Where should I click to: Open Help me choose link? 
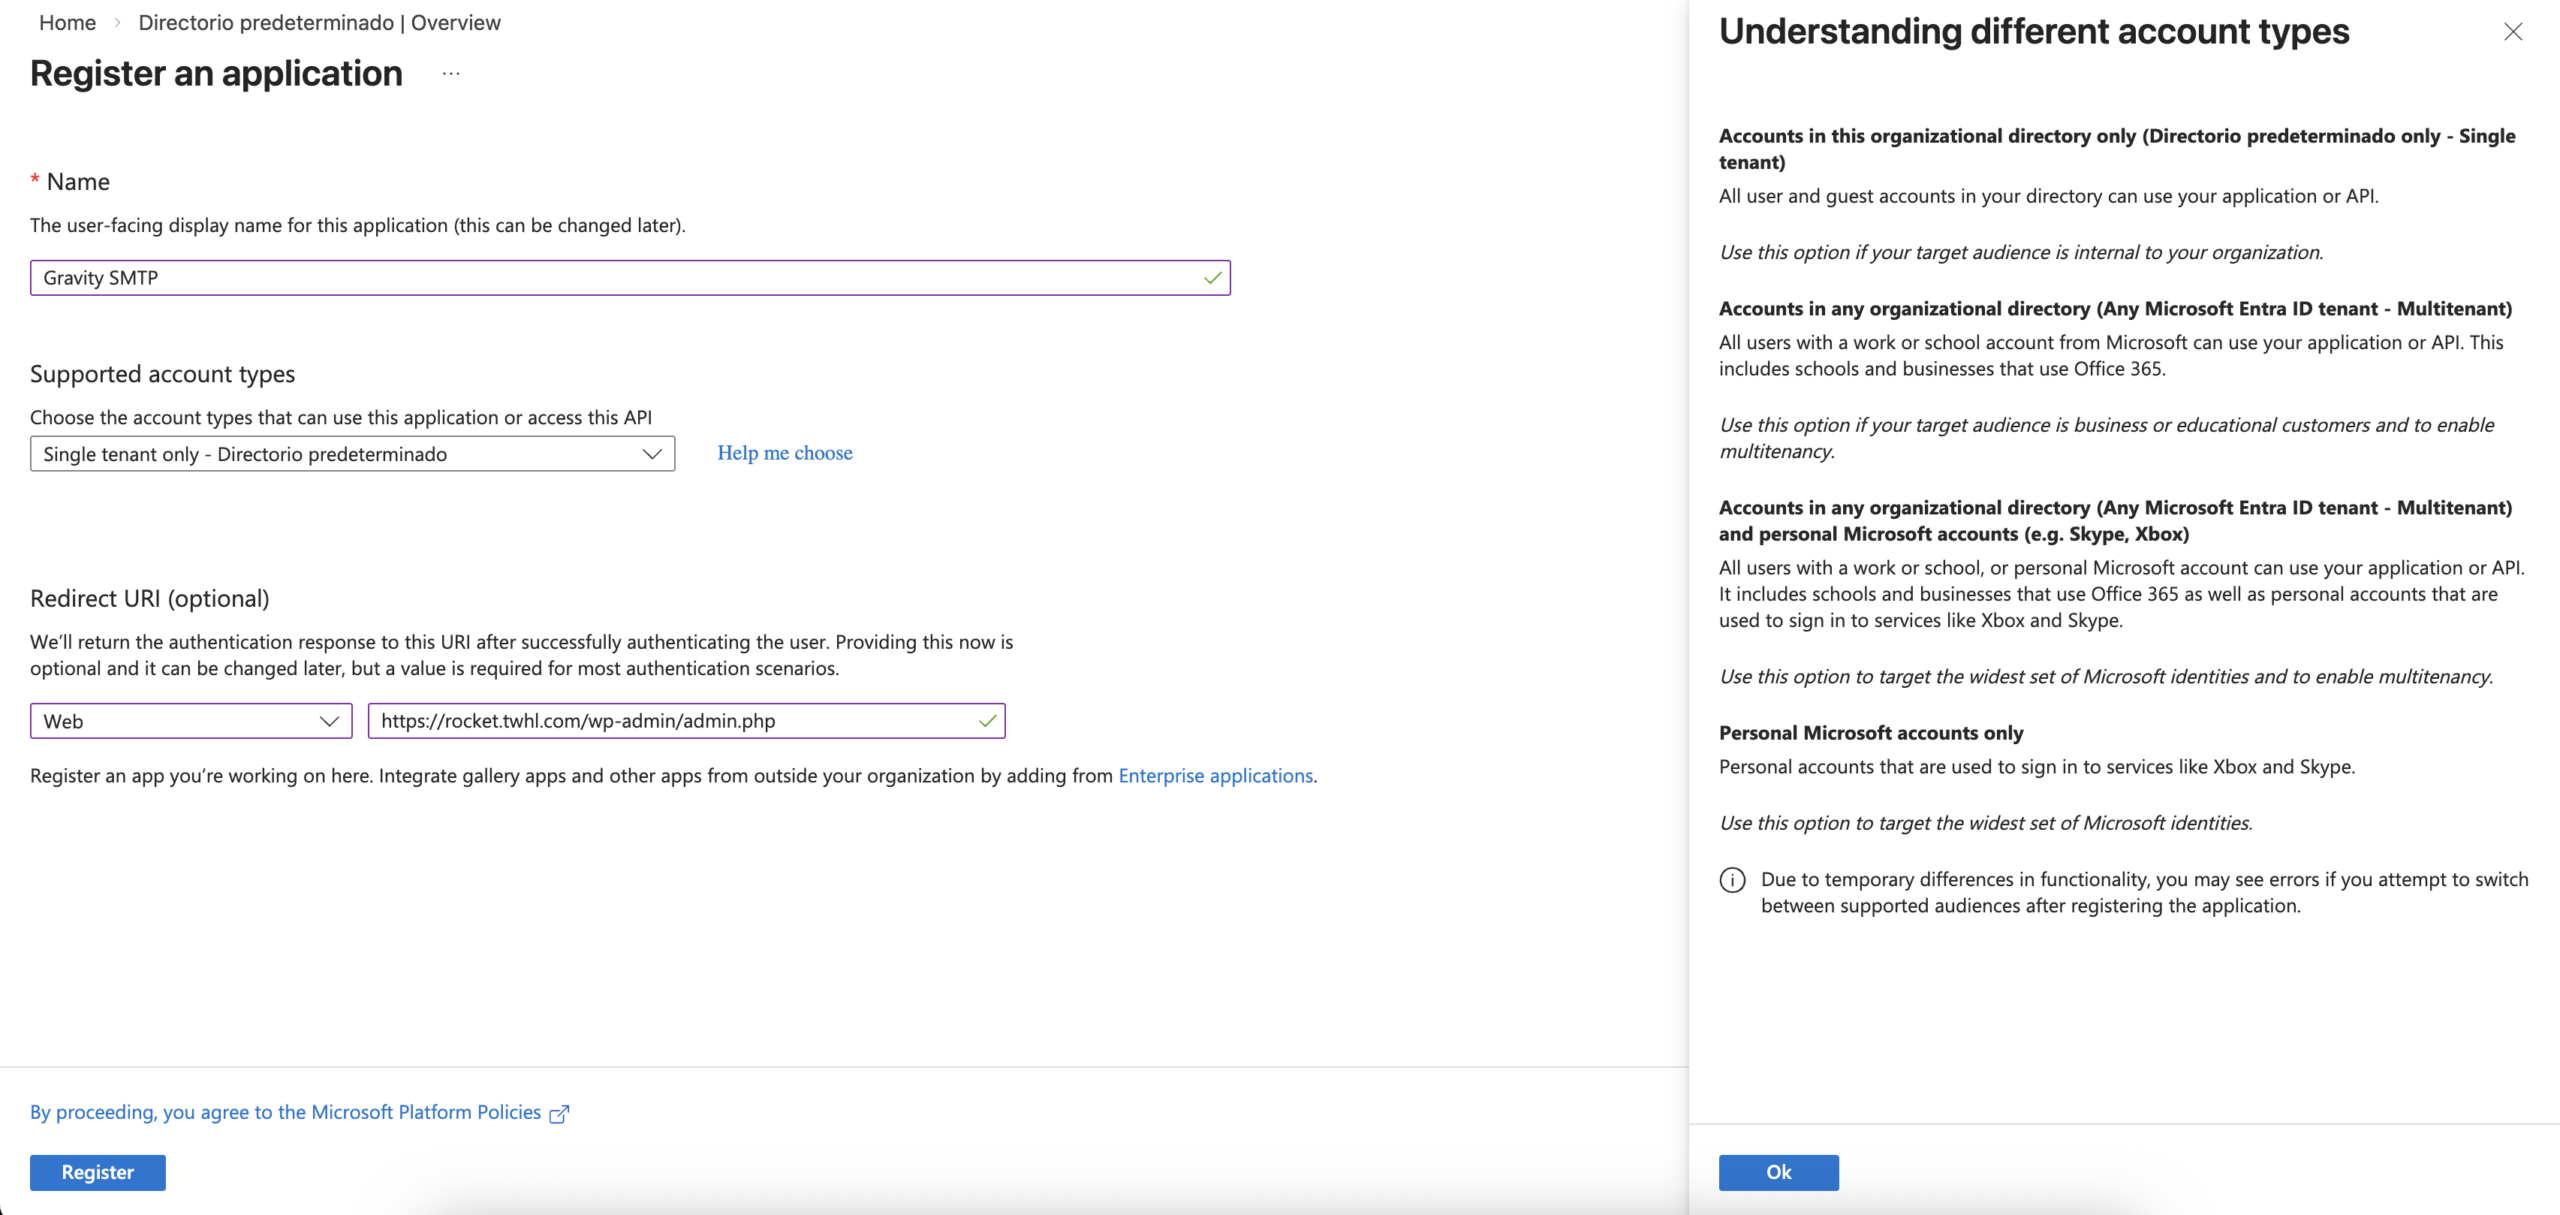click(x=784, y=453)
